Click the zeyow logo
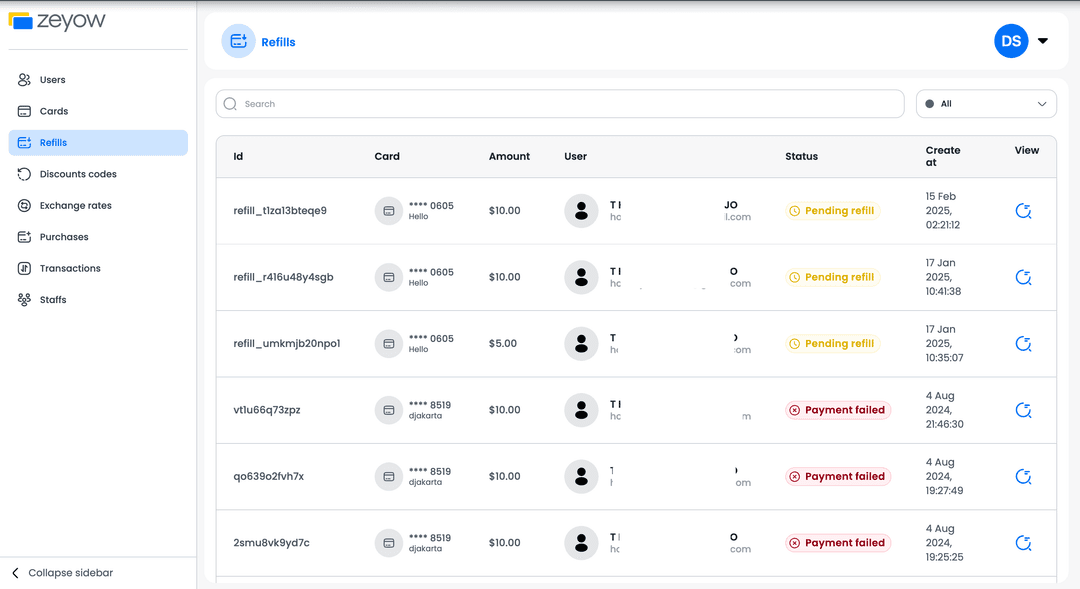Screen dimensions: 1080x589 [57, 21]
